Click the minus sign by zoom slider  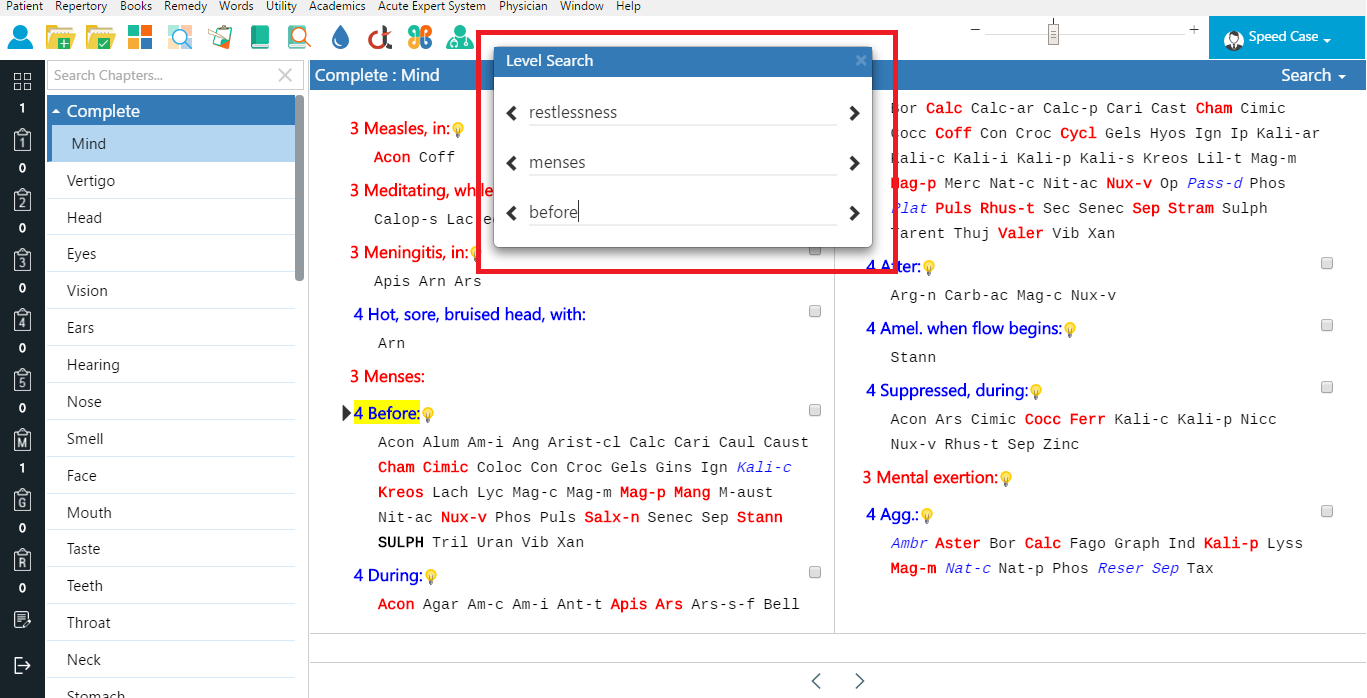coord(975,31)
